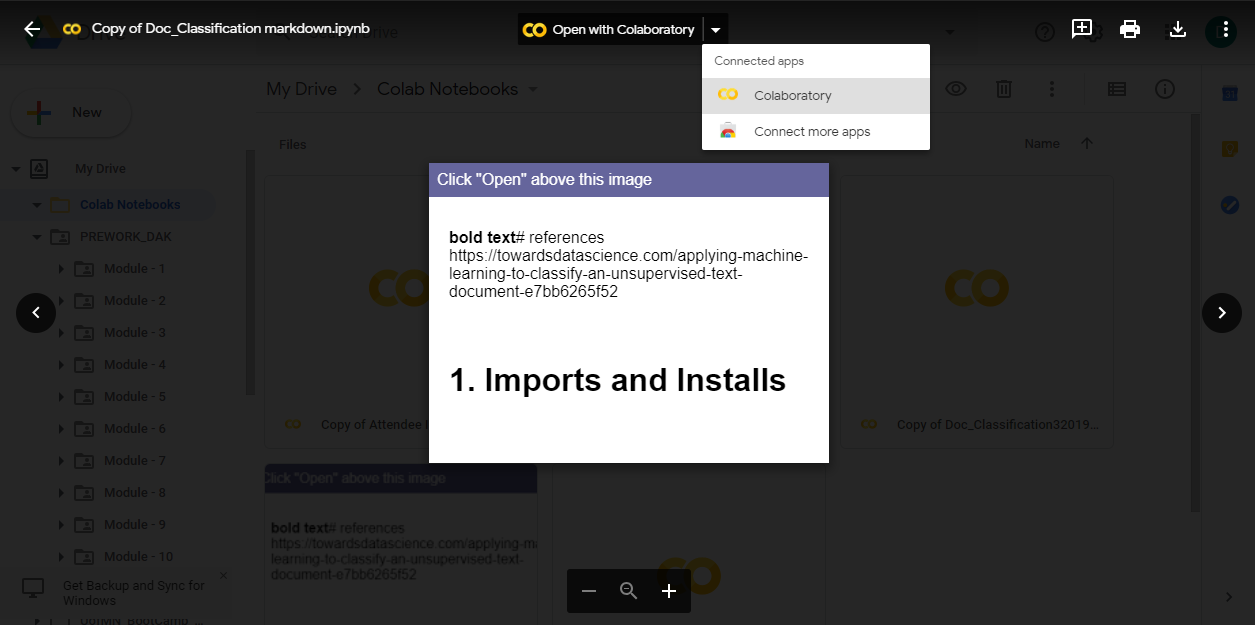Expand the Module - 1 folder

coord(61,269)
